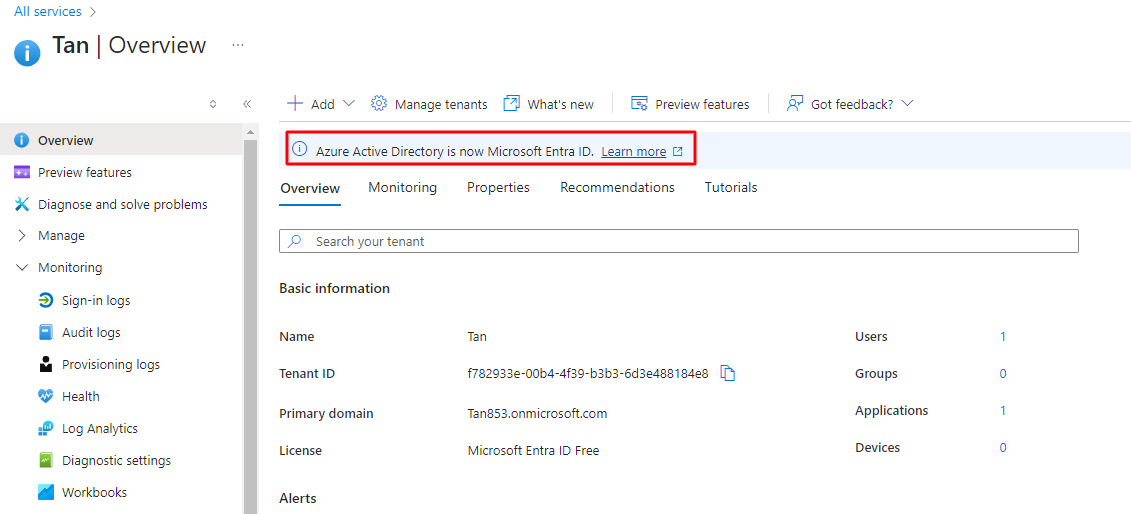This screenshot has width=1131, height=514.
Task: Click the Log Analytics chart icon
Action: [x=45, y=428]
